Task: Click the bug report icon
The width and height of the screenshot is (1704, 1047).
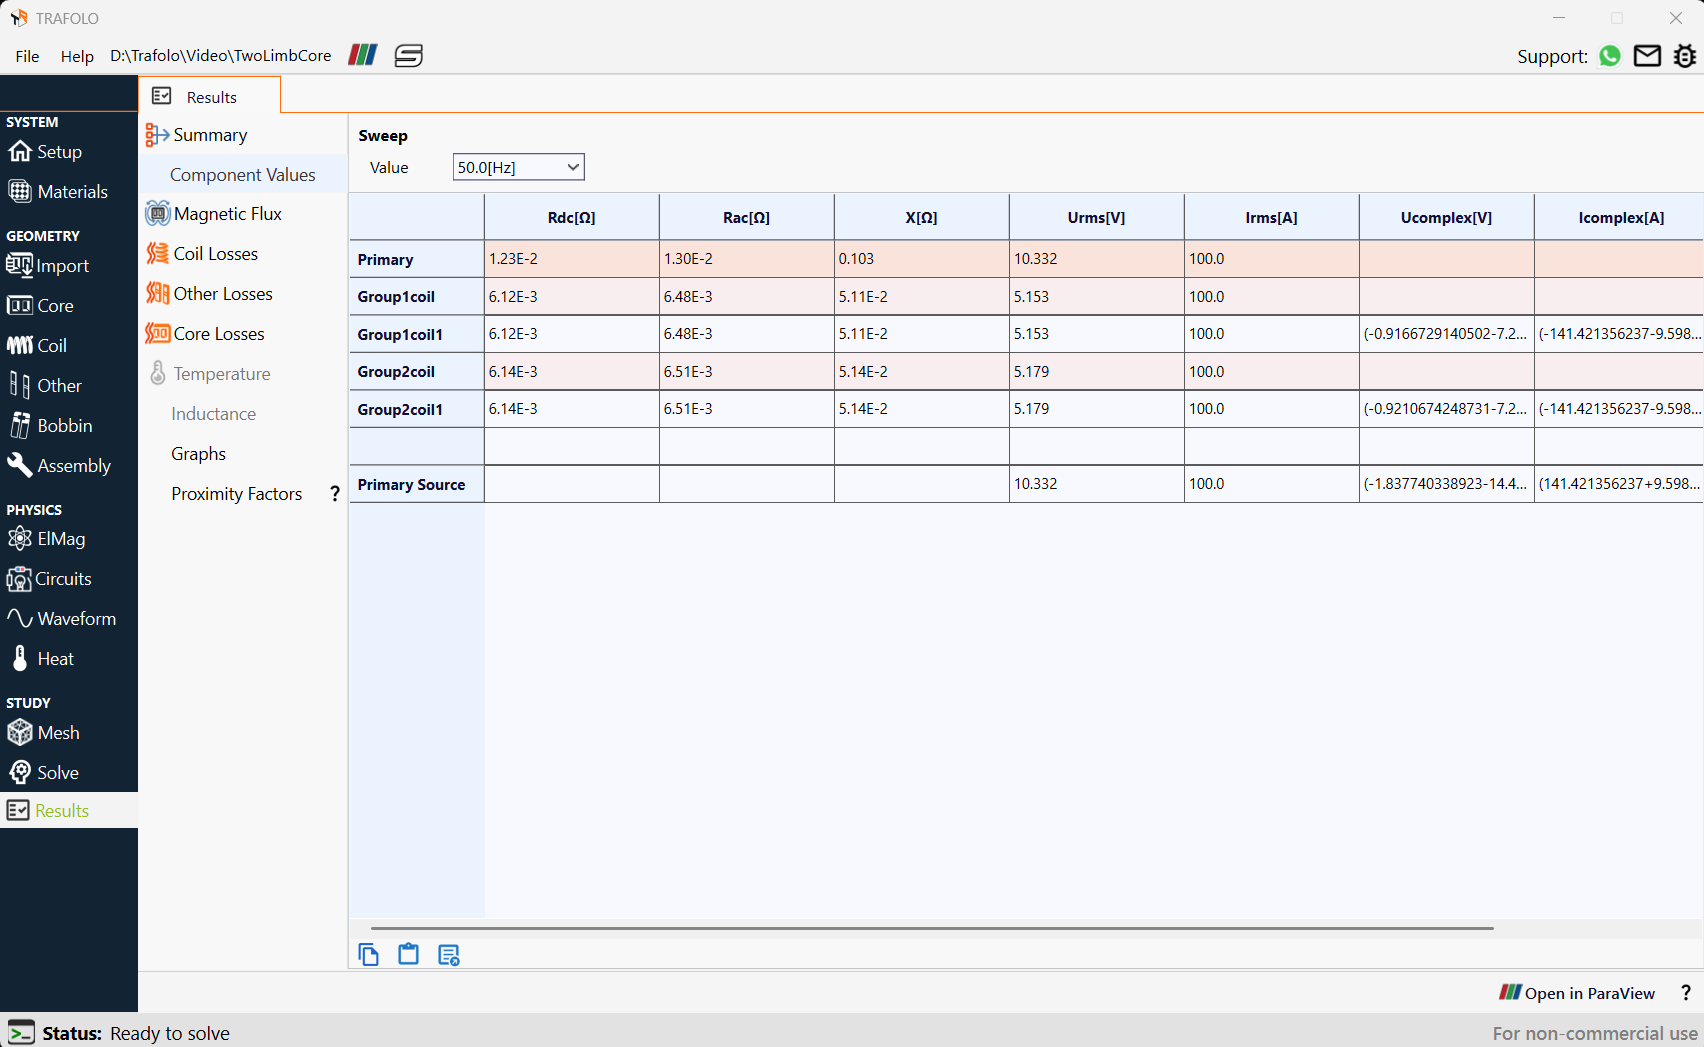Action: click(1685, 56)
